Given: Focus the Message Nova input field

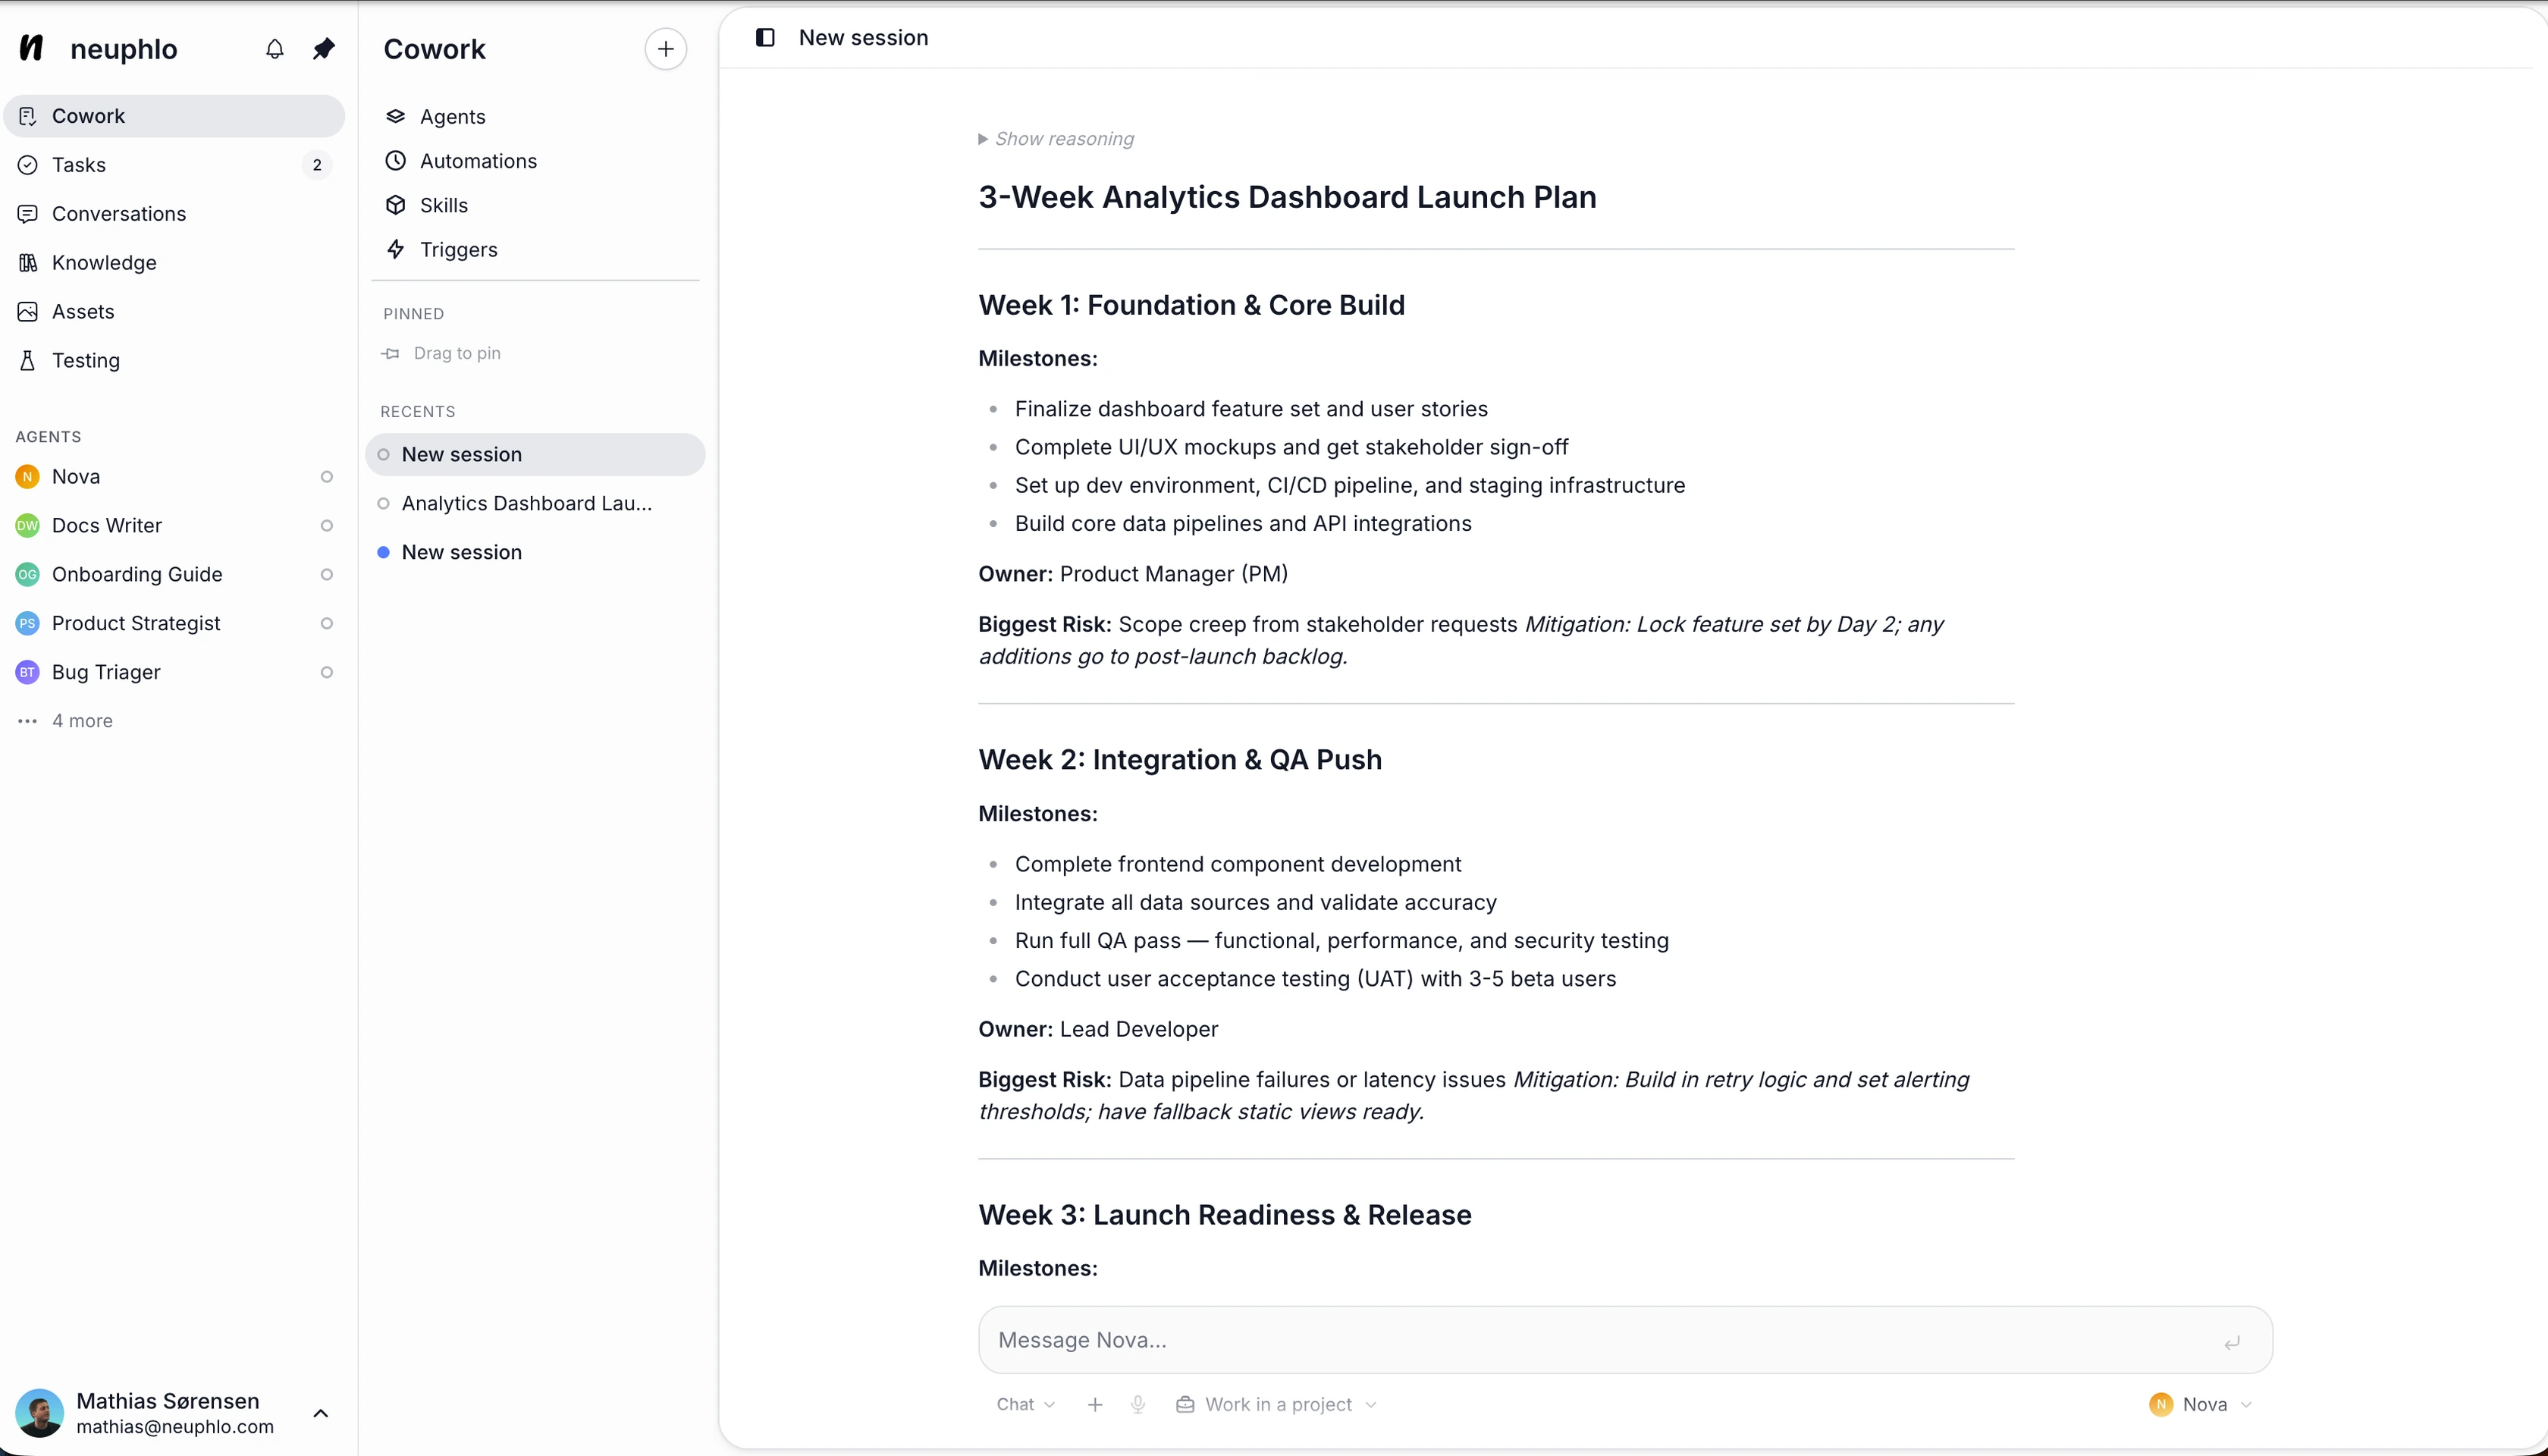Looking at the screenshot, I should pos(1625,1340).
